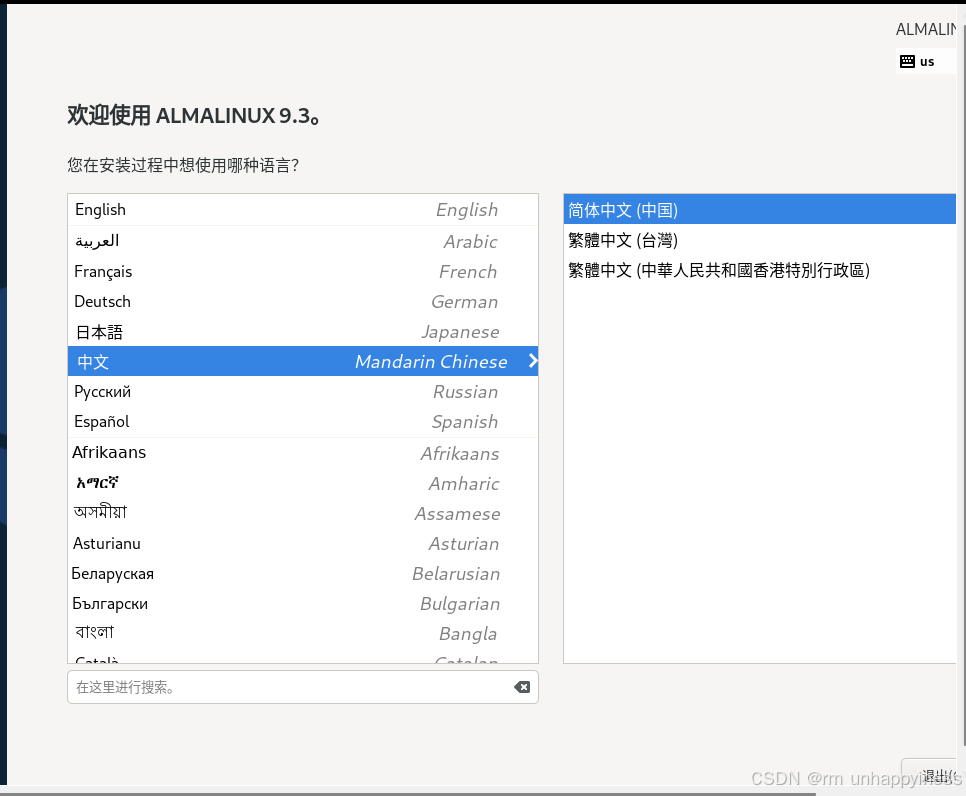This screenshot has width=966, height=796.
Task: Clear search with the backspace icon
Action: pyautogui.click(x=522, y=687)
